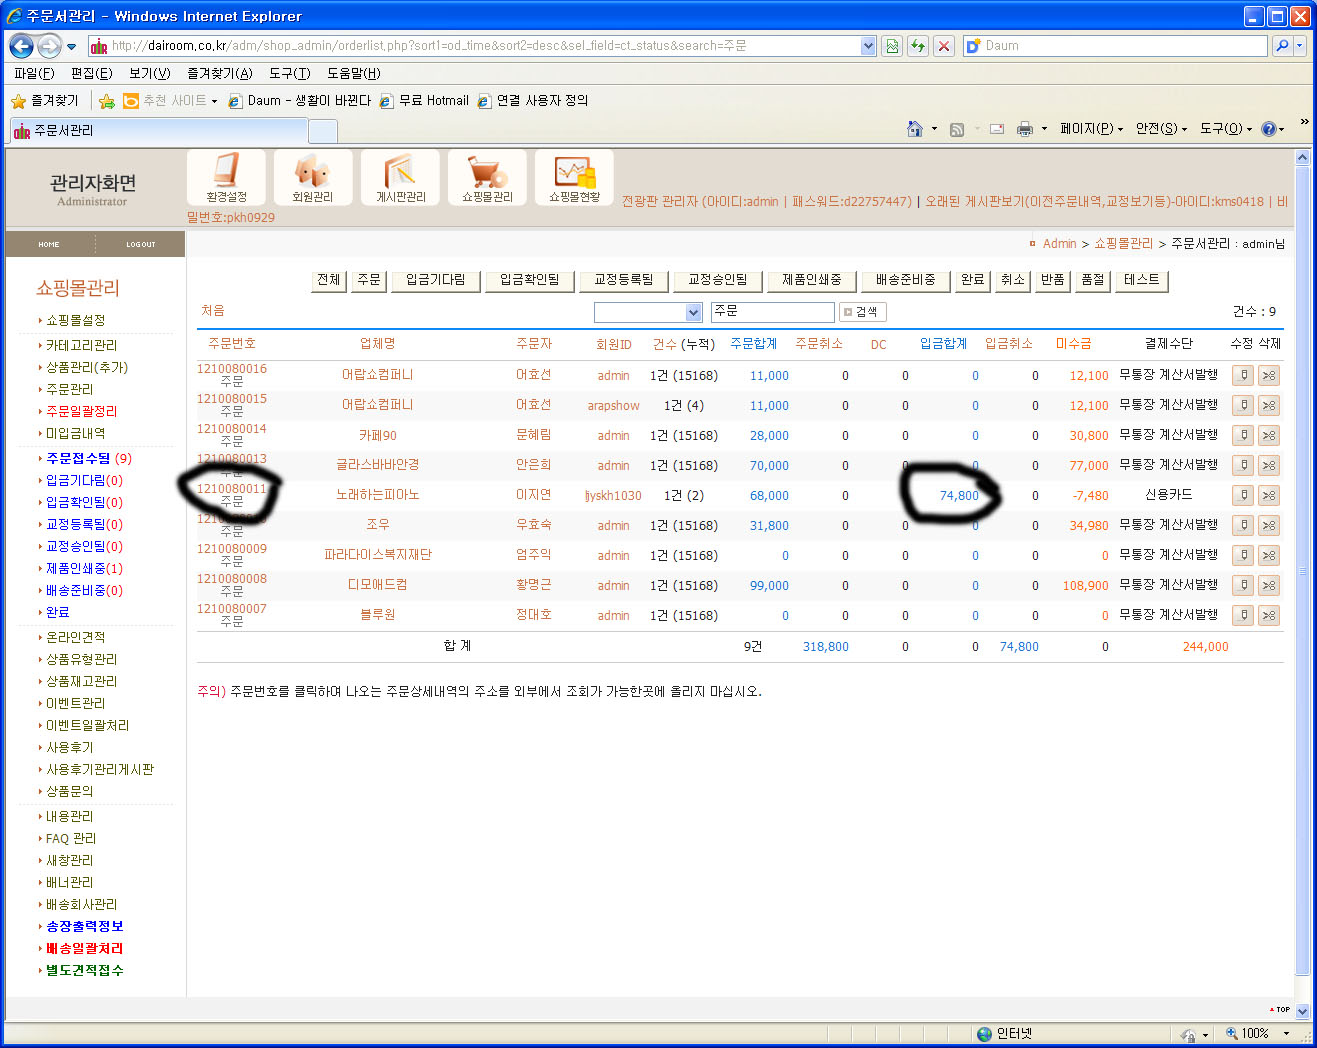Open the 즐겨찾기(A) menu

point(219,73)
